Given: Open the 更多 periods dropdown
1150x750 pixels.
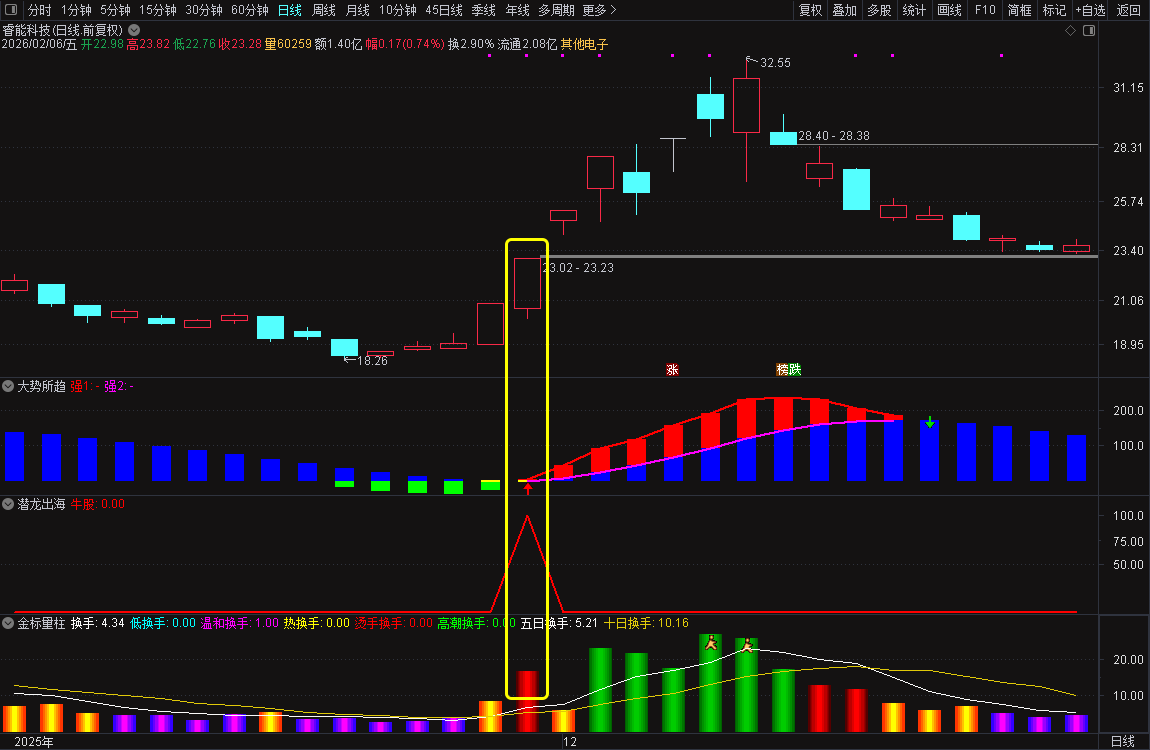Looking at the screenshot, I should [x=599, y=10].
